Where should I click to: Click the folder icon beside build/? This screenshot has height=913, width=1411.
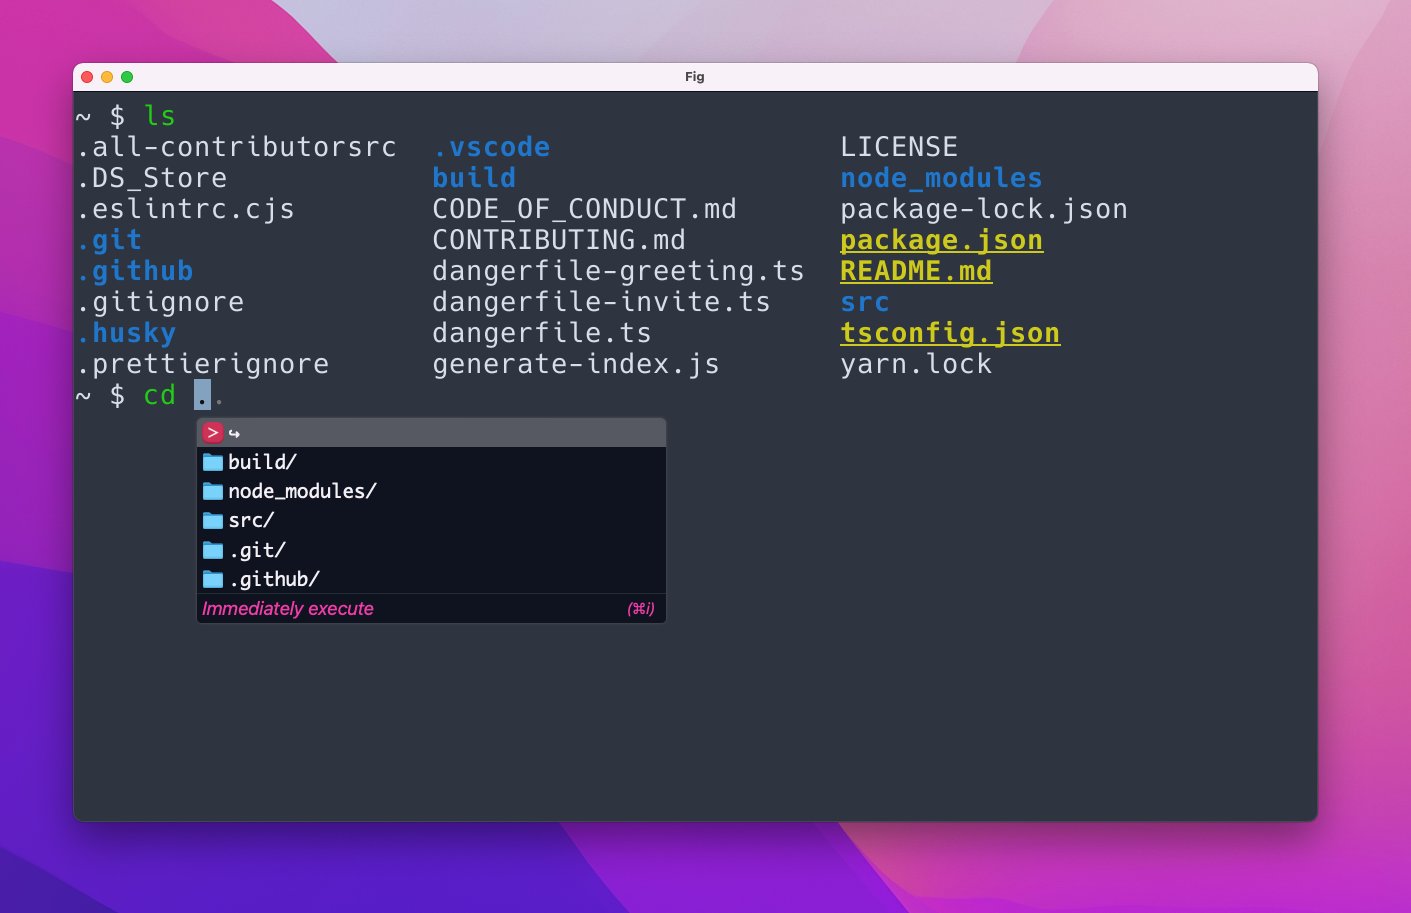pyautogui.click(x=213, y=462)
